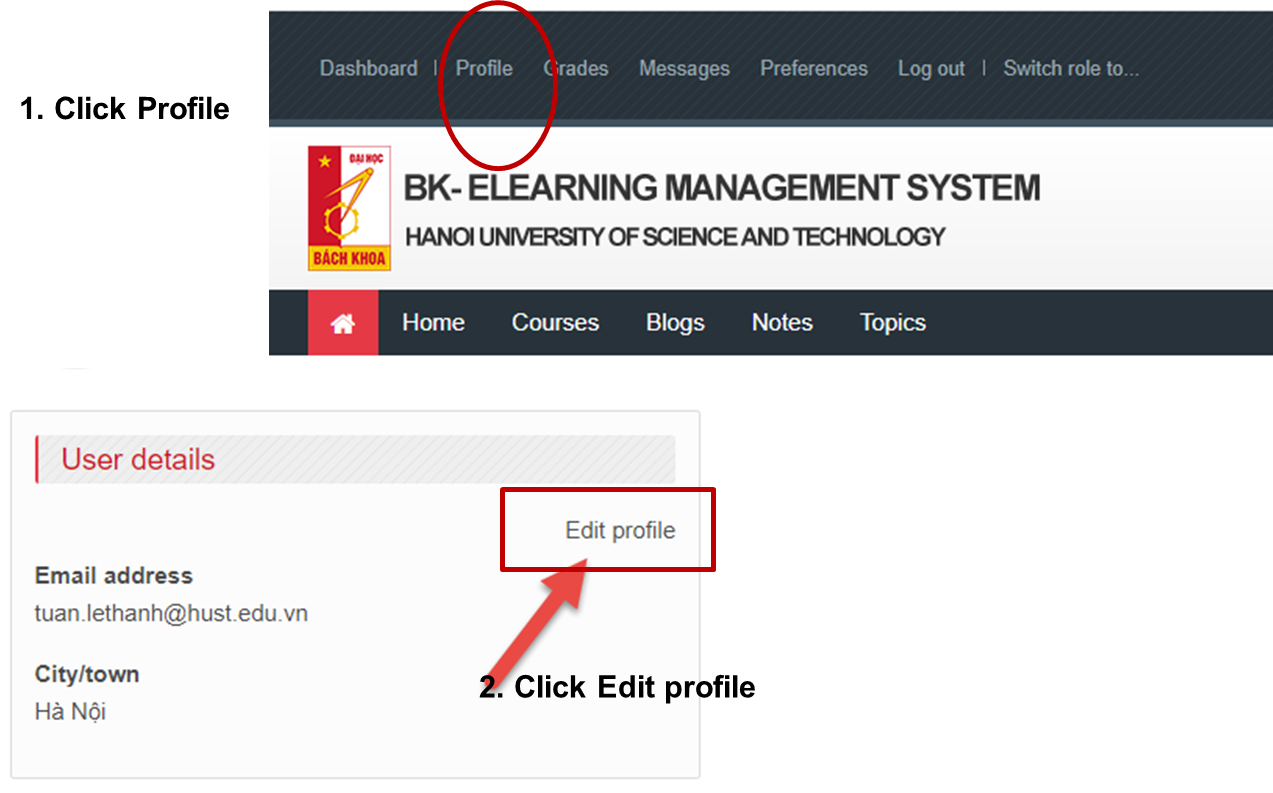1273x793 pixels.
Task: Open the Profile page link
Action: click(484, 69)
